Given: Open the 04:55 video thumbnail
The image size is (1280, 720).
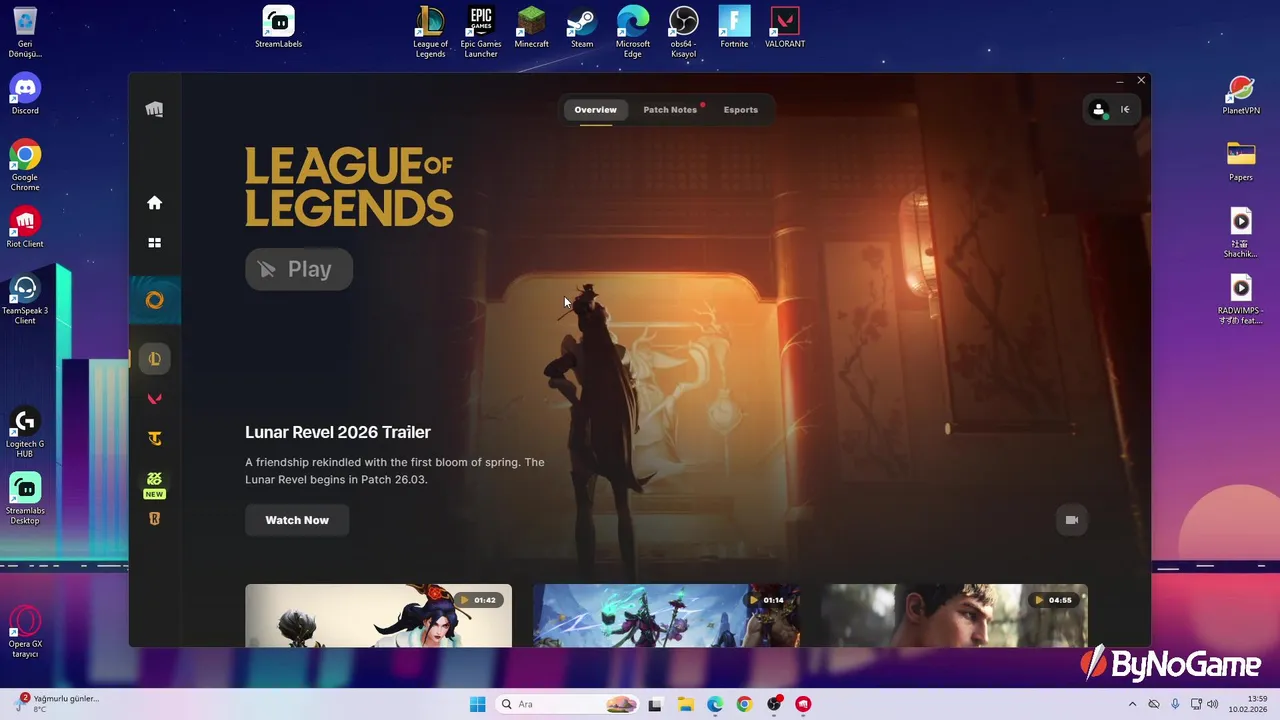Looking at the screenshot, I should point(954,616).
